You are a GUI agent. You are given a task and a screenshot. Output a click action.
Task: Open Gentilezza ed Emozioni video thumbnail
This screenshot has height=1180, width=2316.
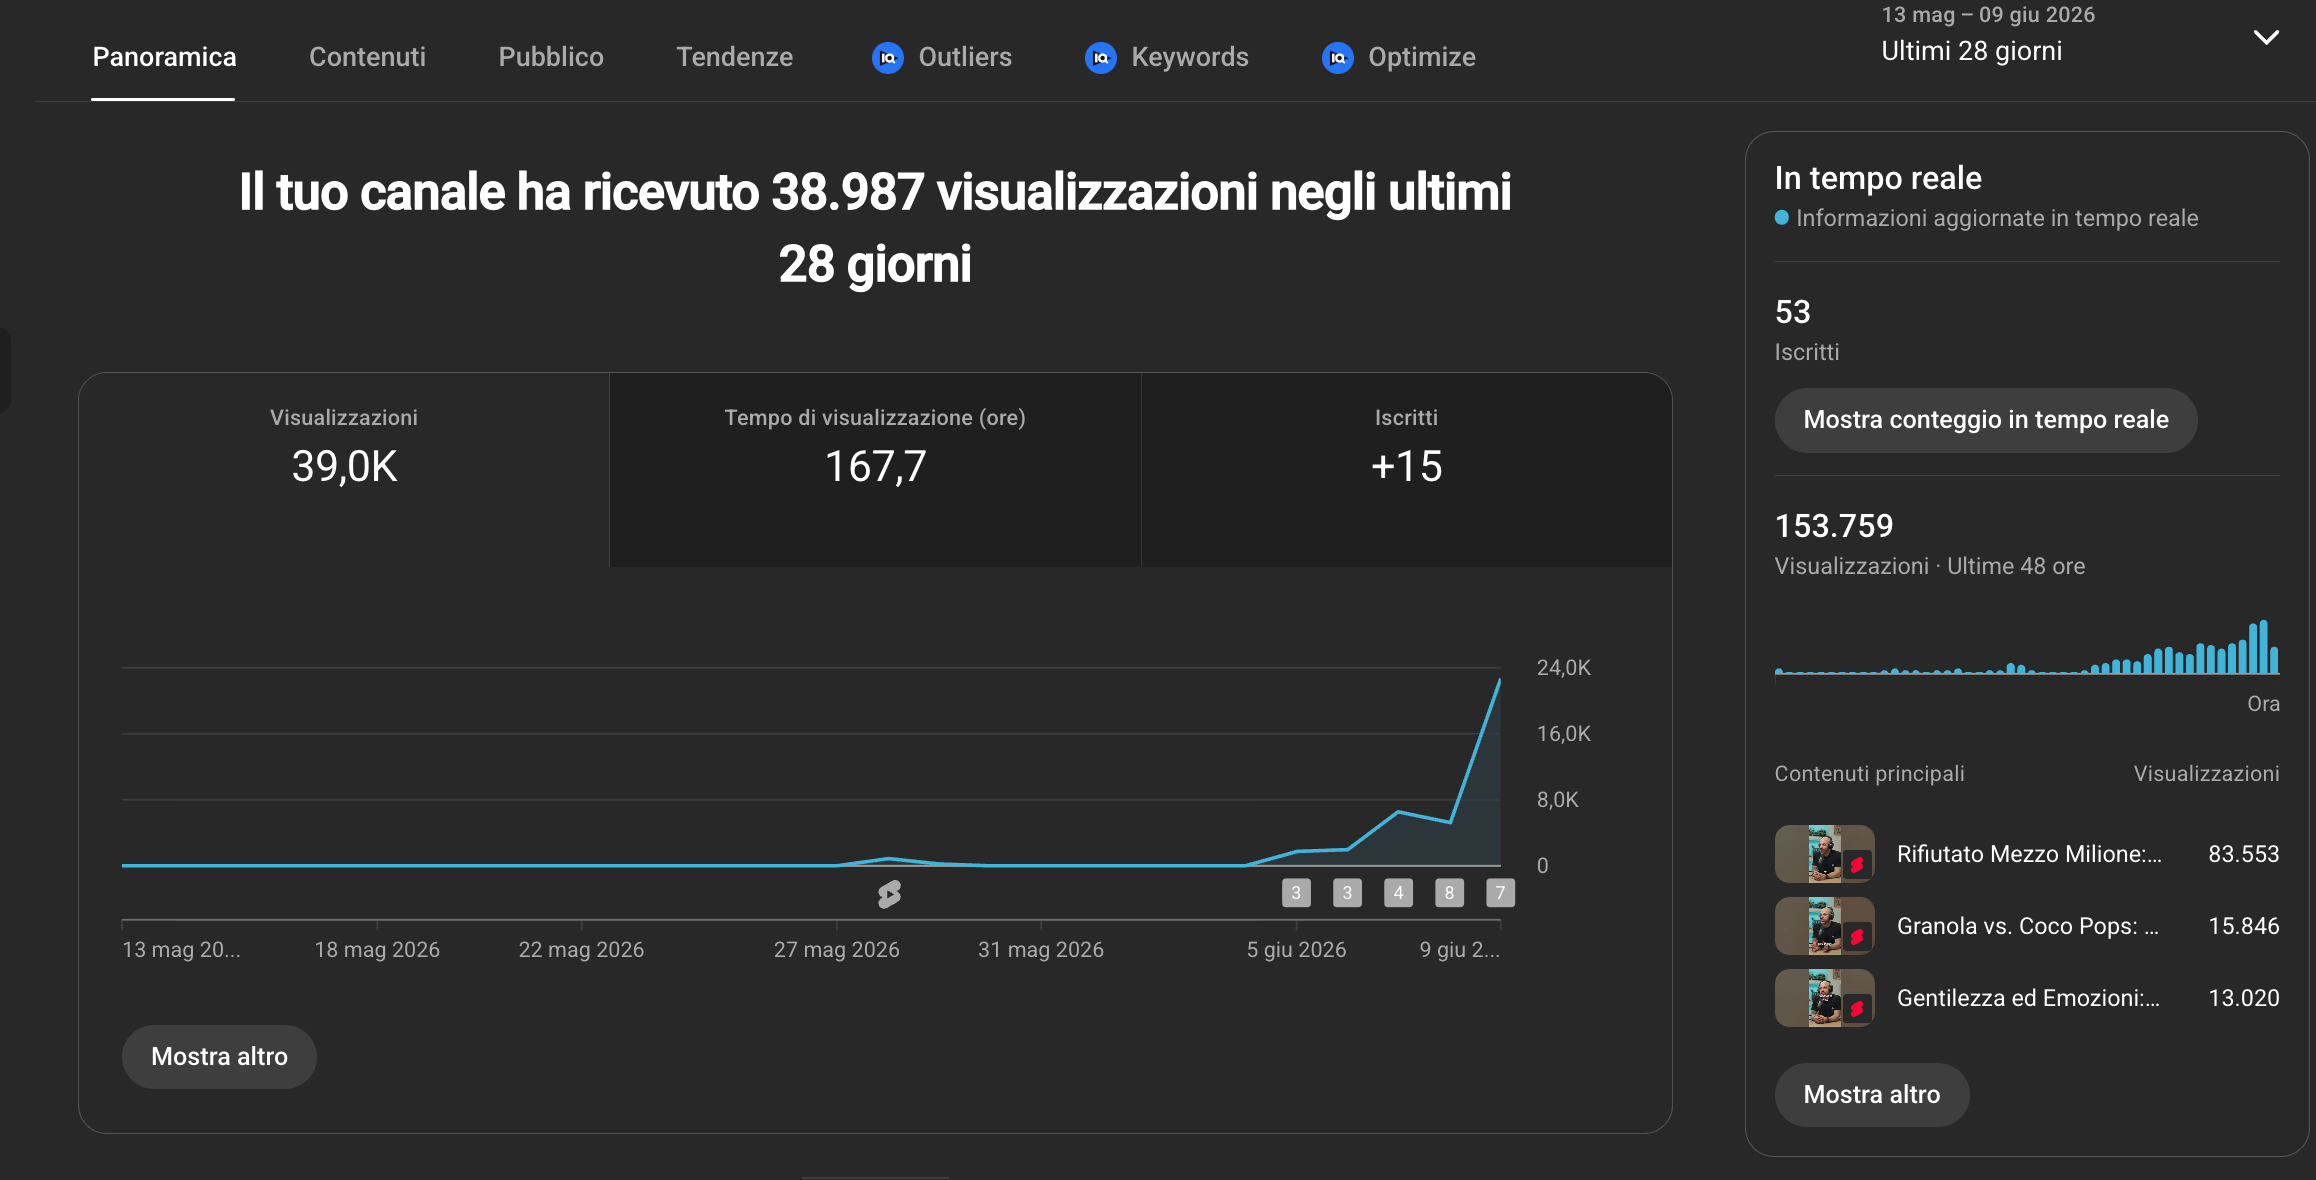click(1825, 998)
